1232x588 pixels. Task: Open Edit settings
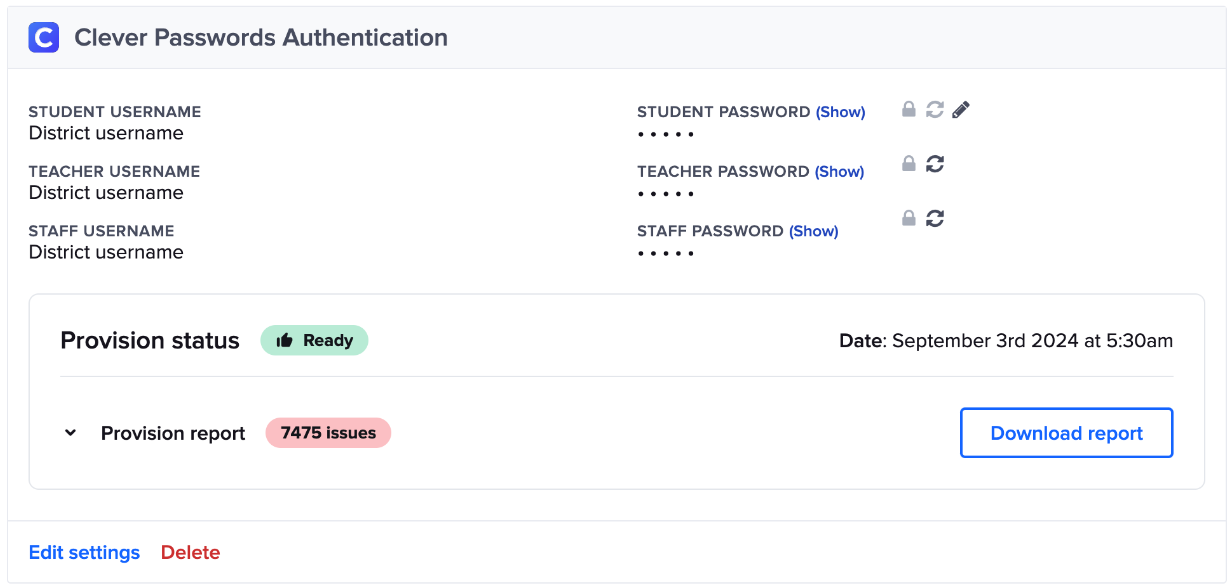click(84, 552)
